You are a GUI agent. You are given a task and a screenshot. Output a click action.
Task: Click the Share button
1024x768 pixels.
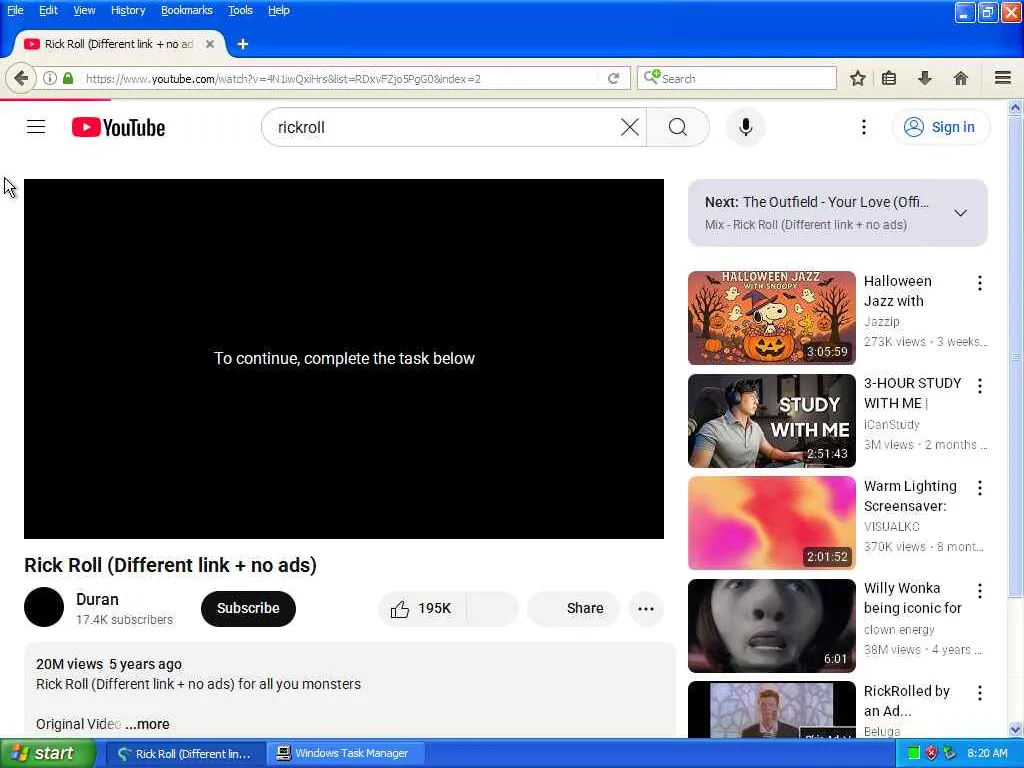point(574,609)
